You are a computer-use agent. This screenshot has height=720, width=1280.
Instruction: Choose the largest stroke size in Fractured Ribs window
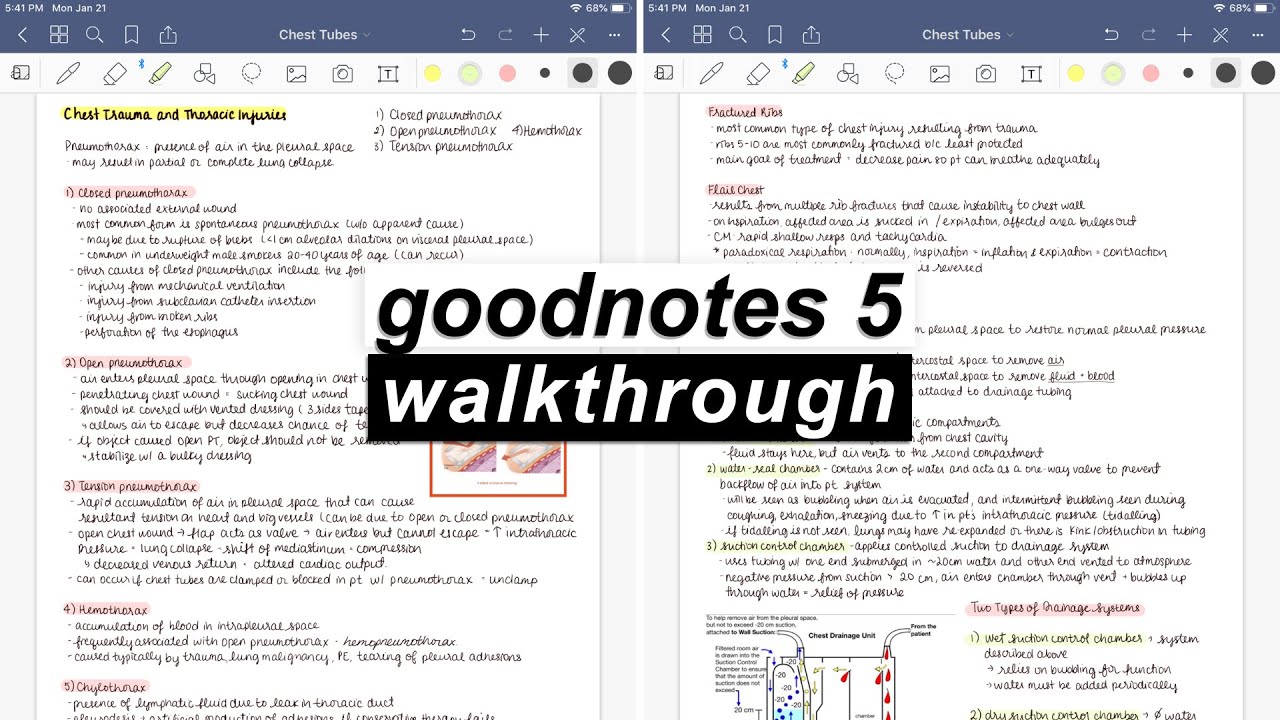[1263, 73]
